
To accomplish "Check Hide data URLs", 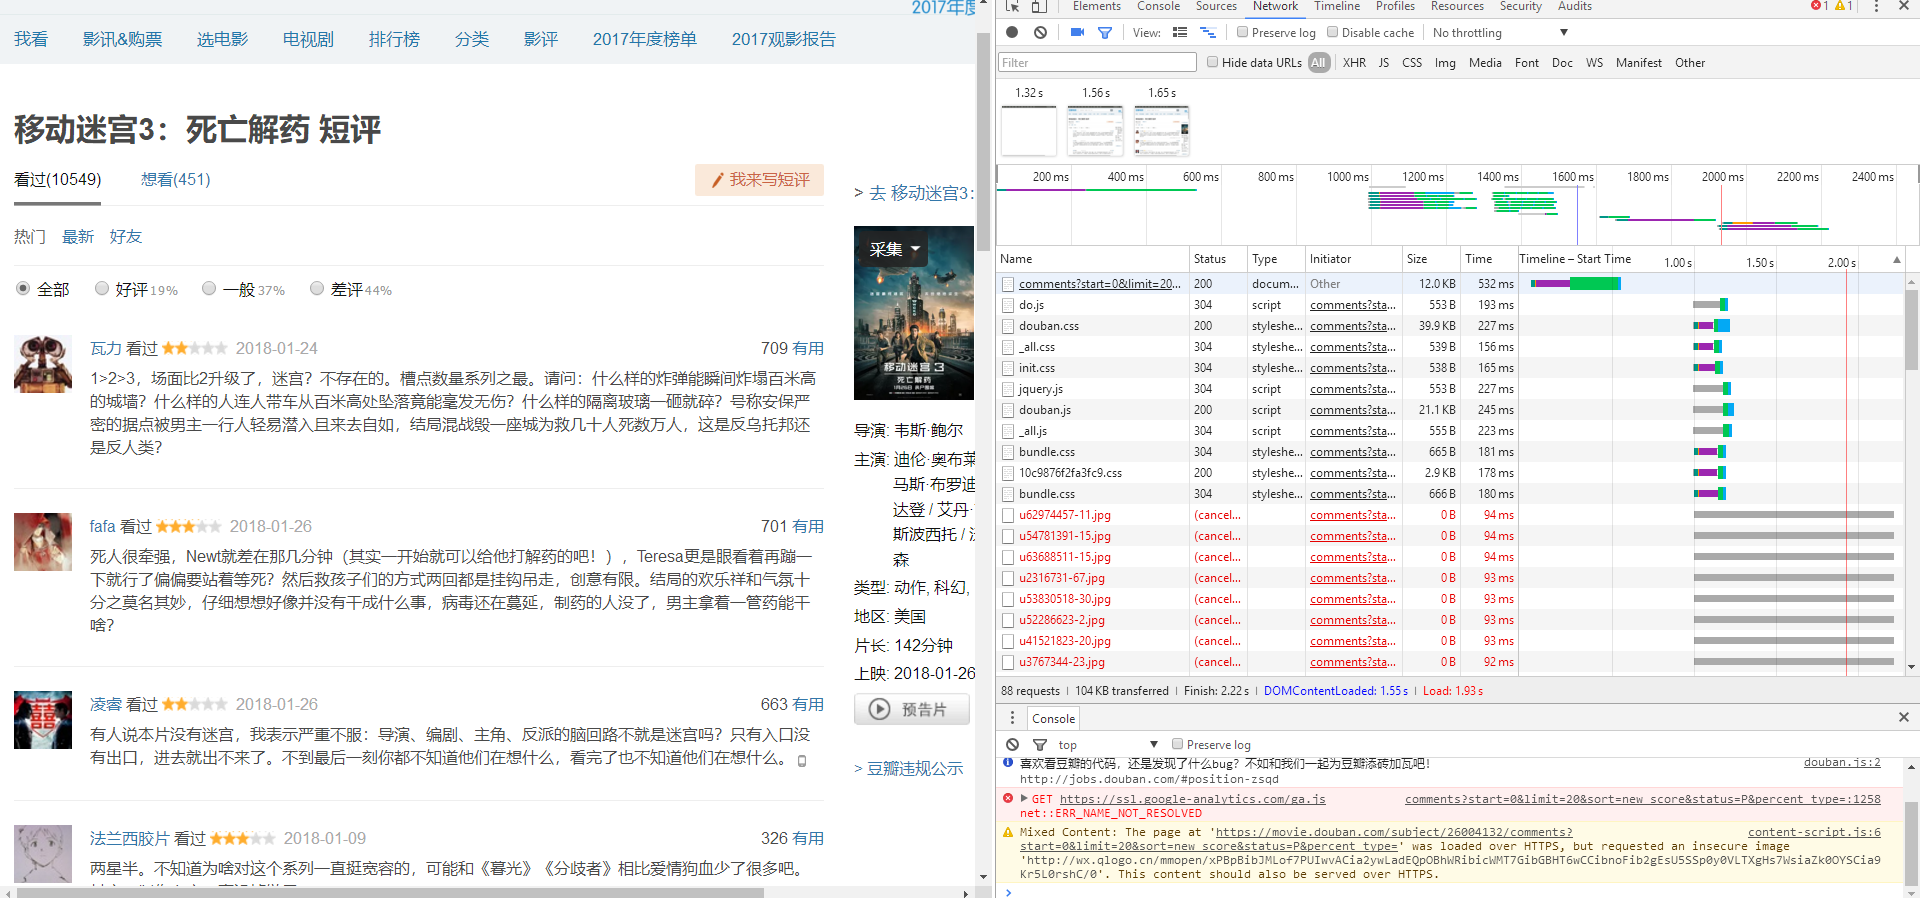I will 1212,62.
